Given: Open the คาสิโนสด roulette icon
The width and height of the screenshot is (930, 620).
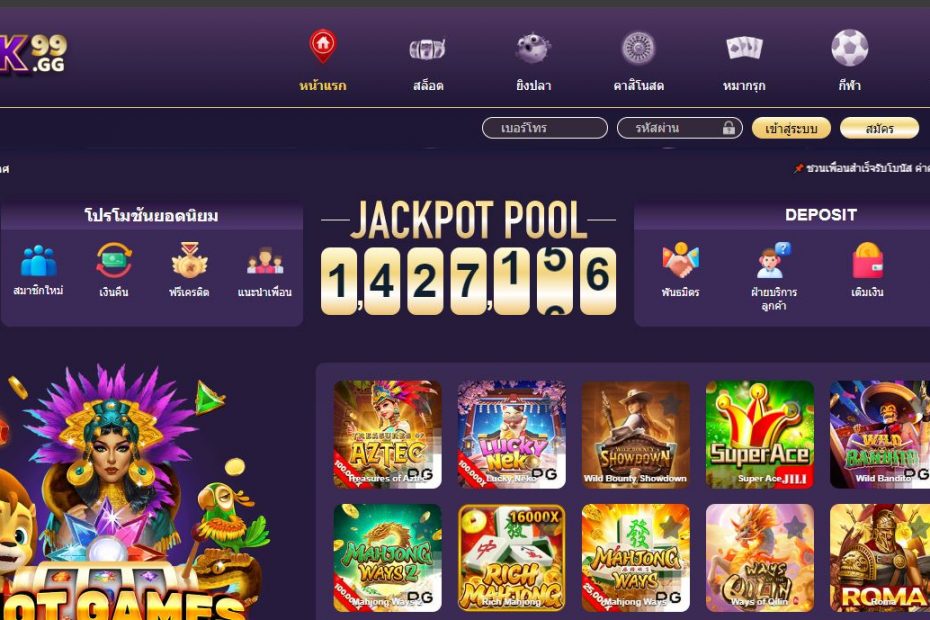Looking at the screenshot, I should point(638,47).
